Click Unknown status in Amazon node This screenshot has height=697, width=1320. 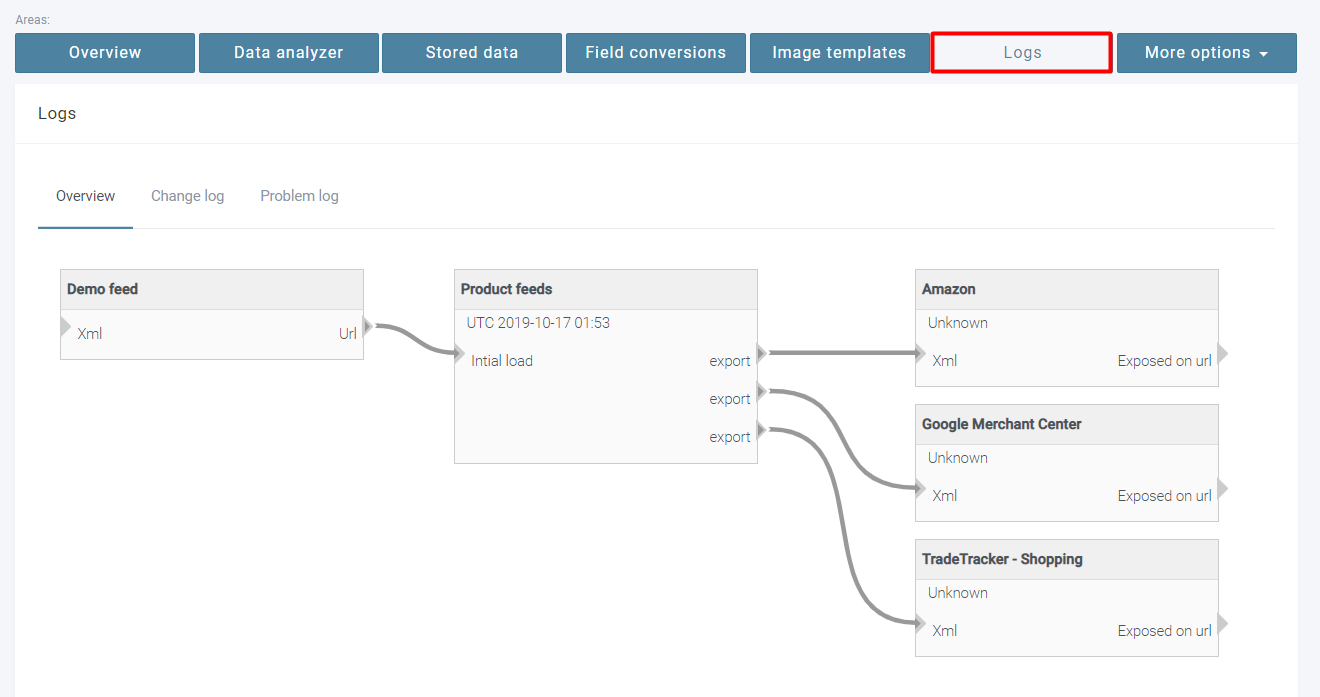pyautogui.click(x=958, y=323)
